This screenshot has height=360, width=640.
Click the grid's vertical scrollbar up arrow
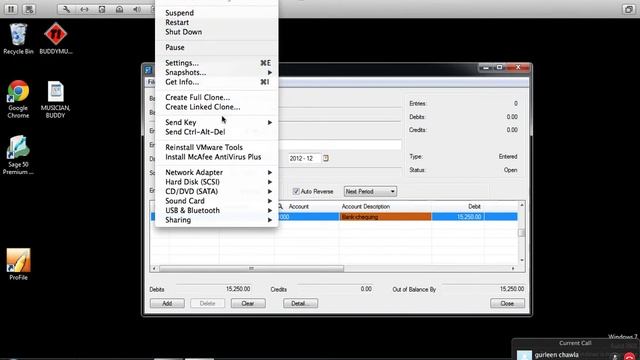coord(522,205)
